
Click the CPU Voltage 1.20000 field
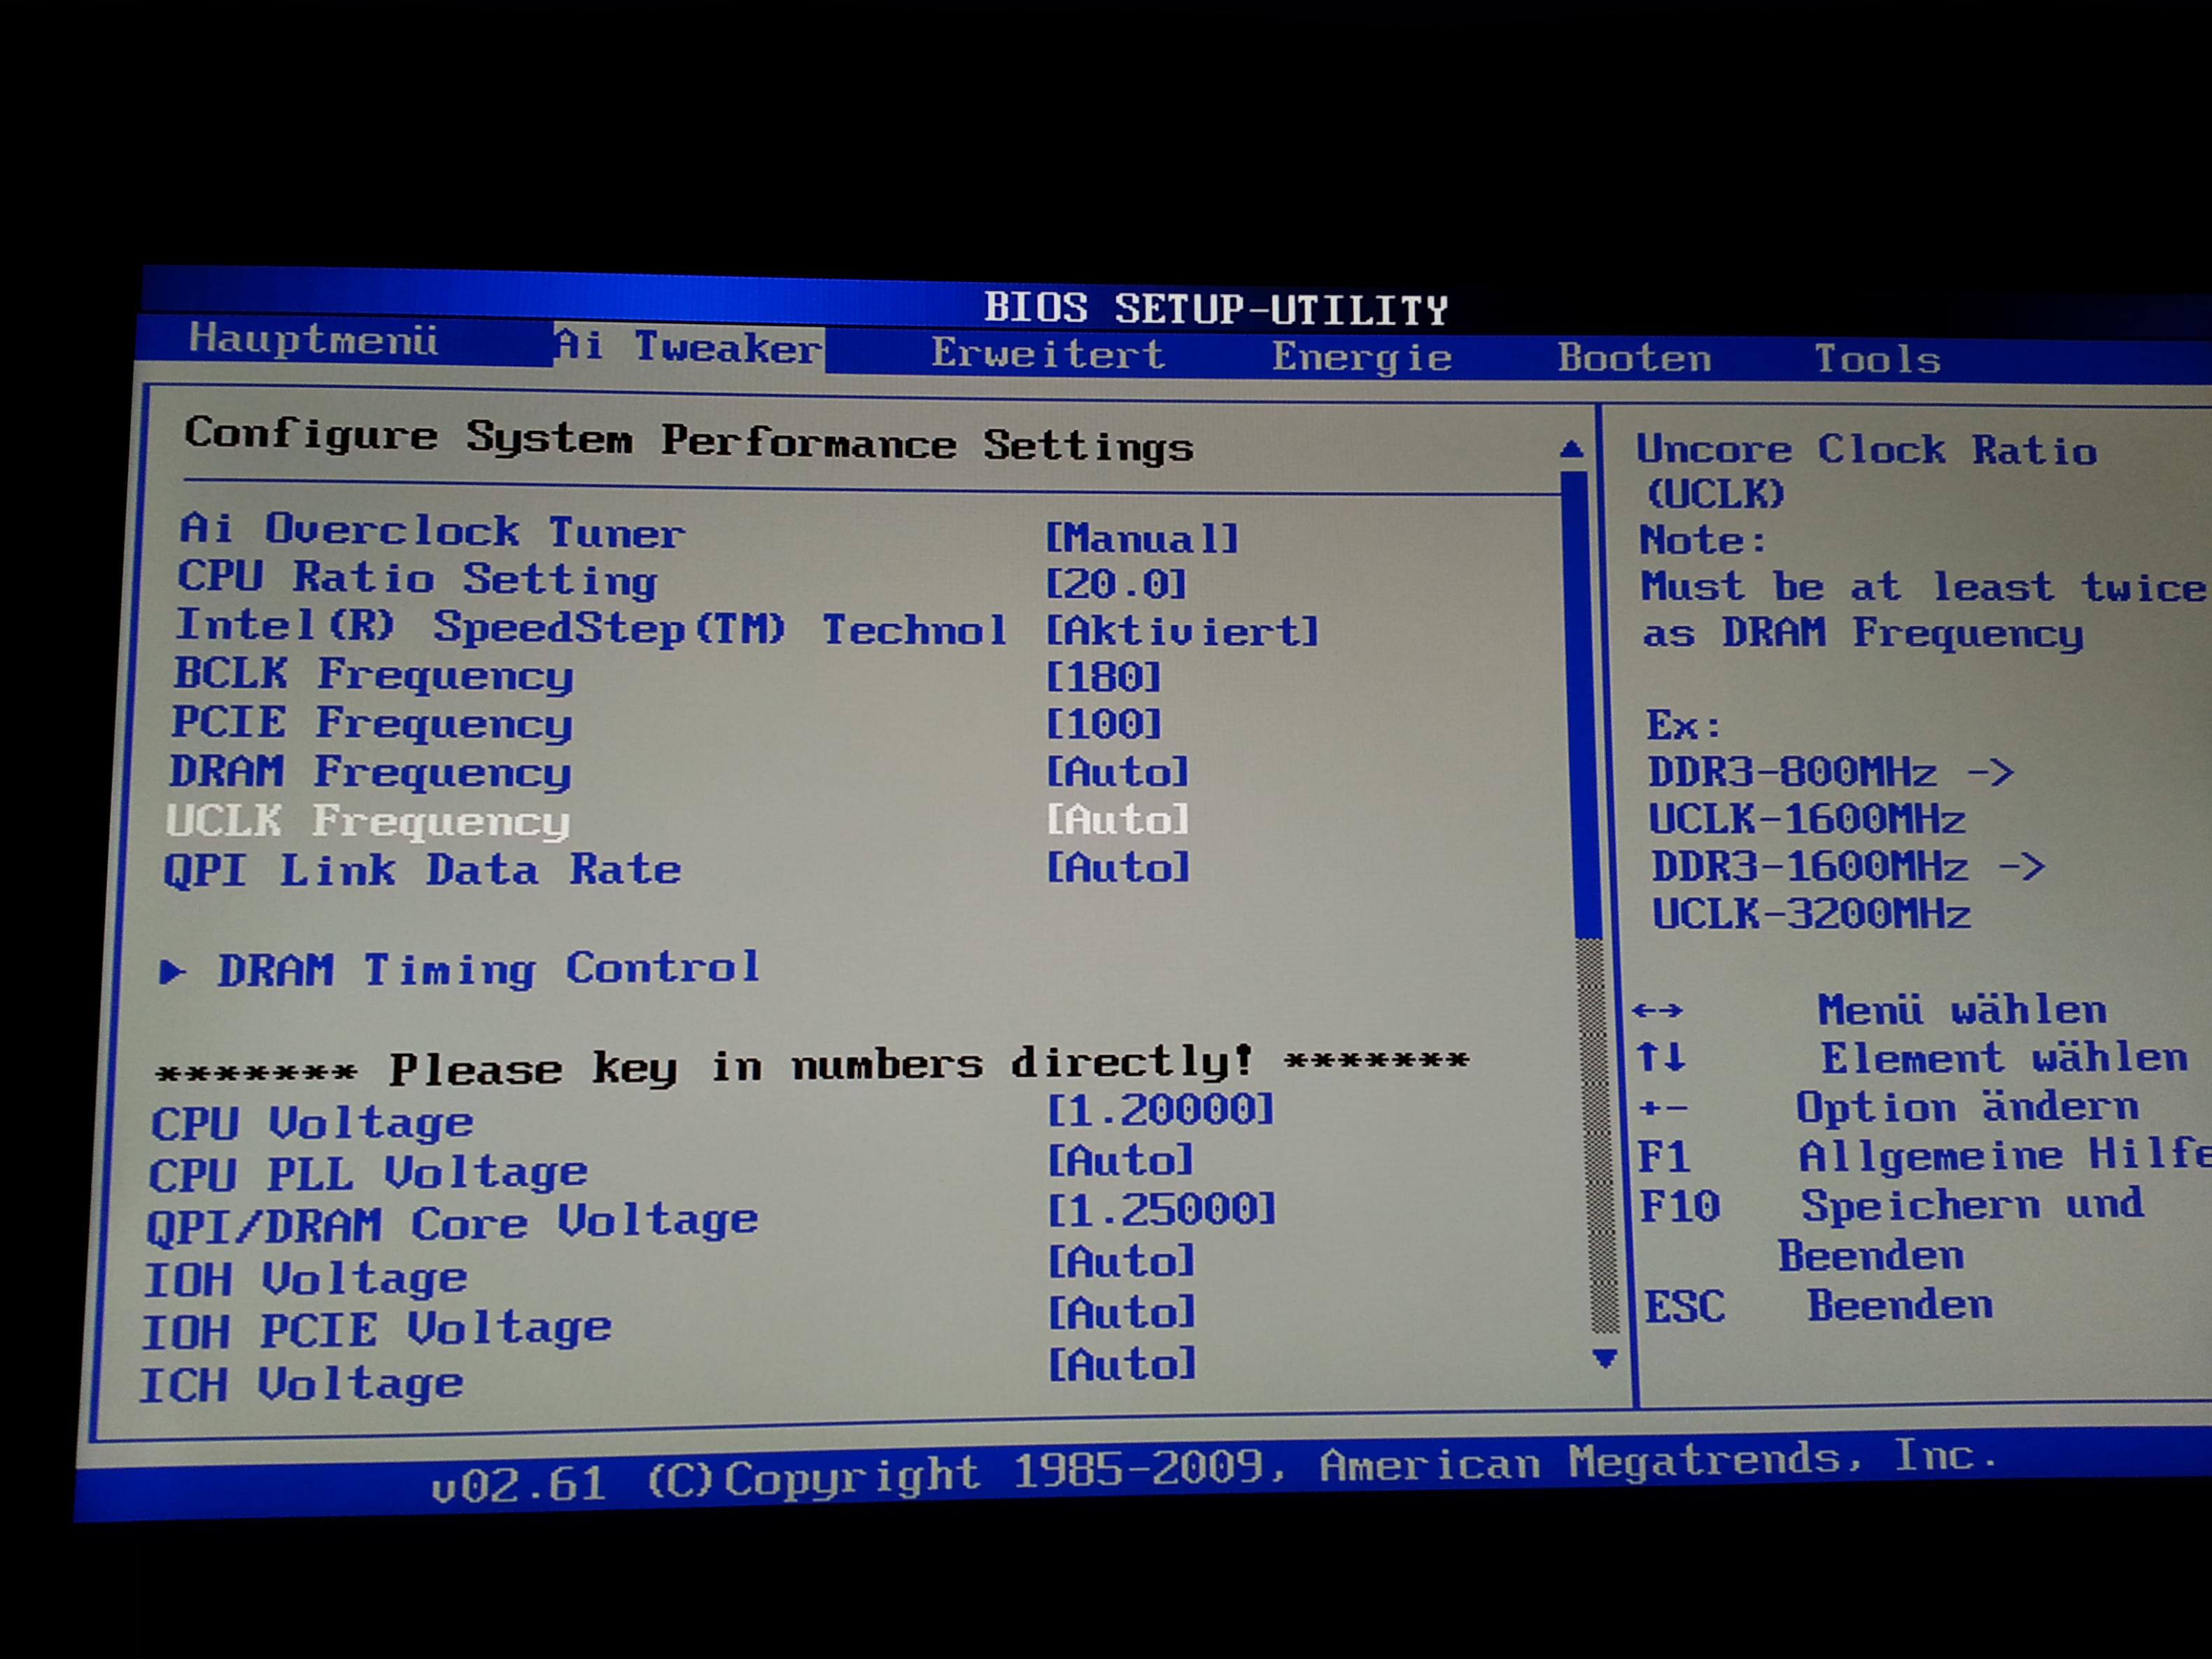1160,1109
